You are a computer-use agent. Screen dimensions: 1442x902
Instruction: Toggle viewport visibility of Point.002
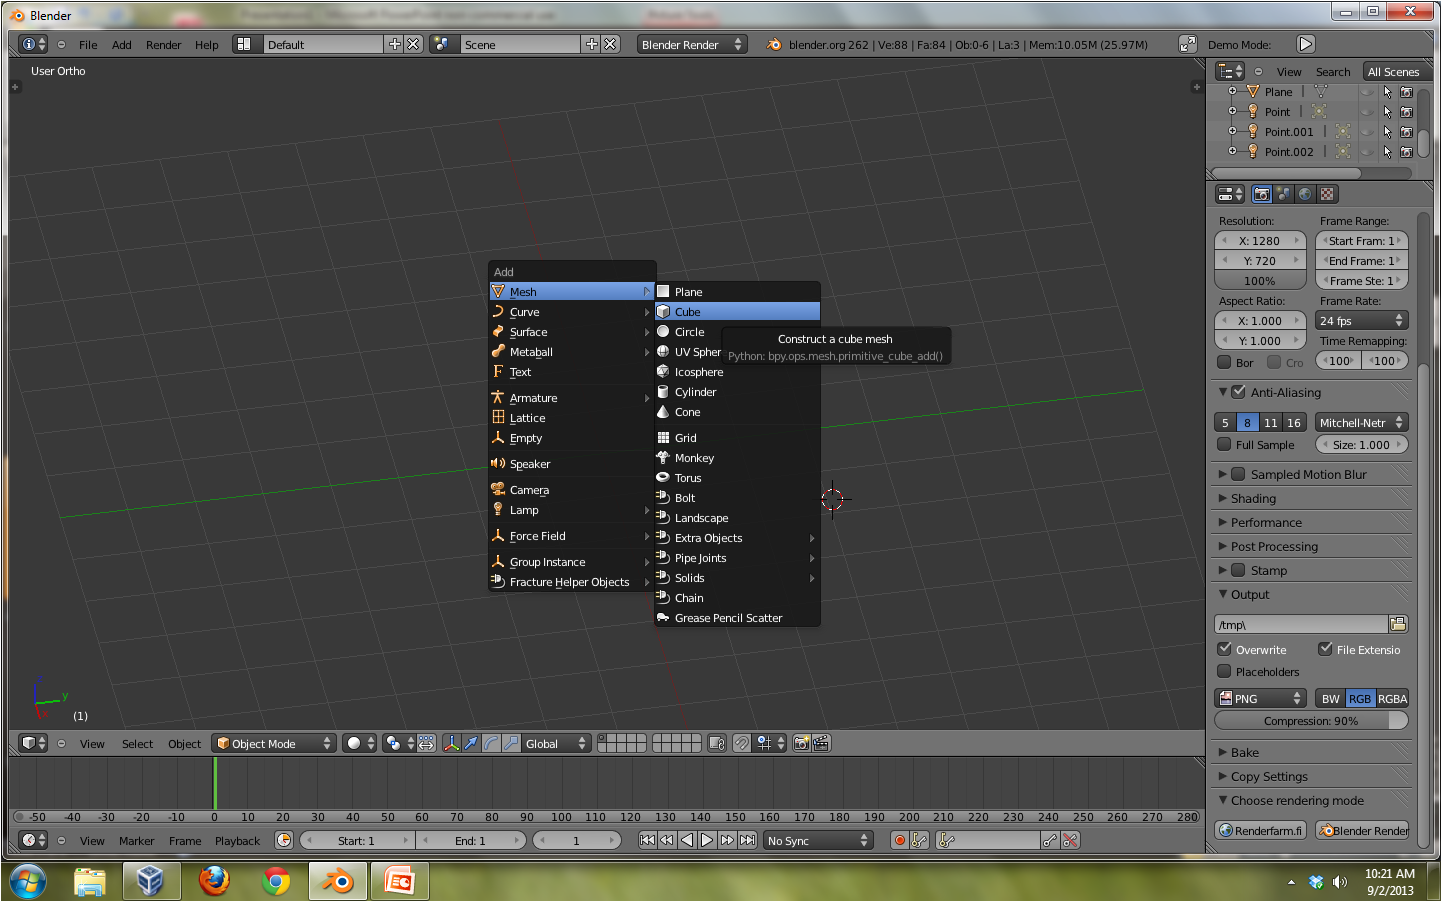1367,152
